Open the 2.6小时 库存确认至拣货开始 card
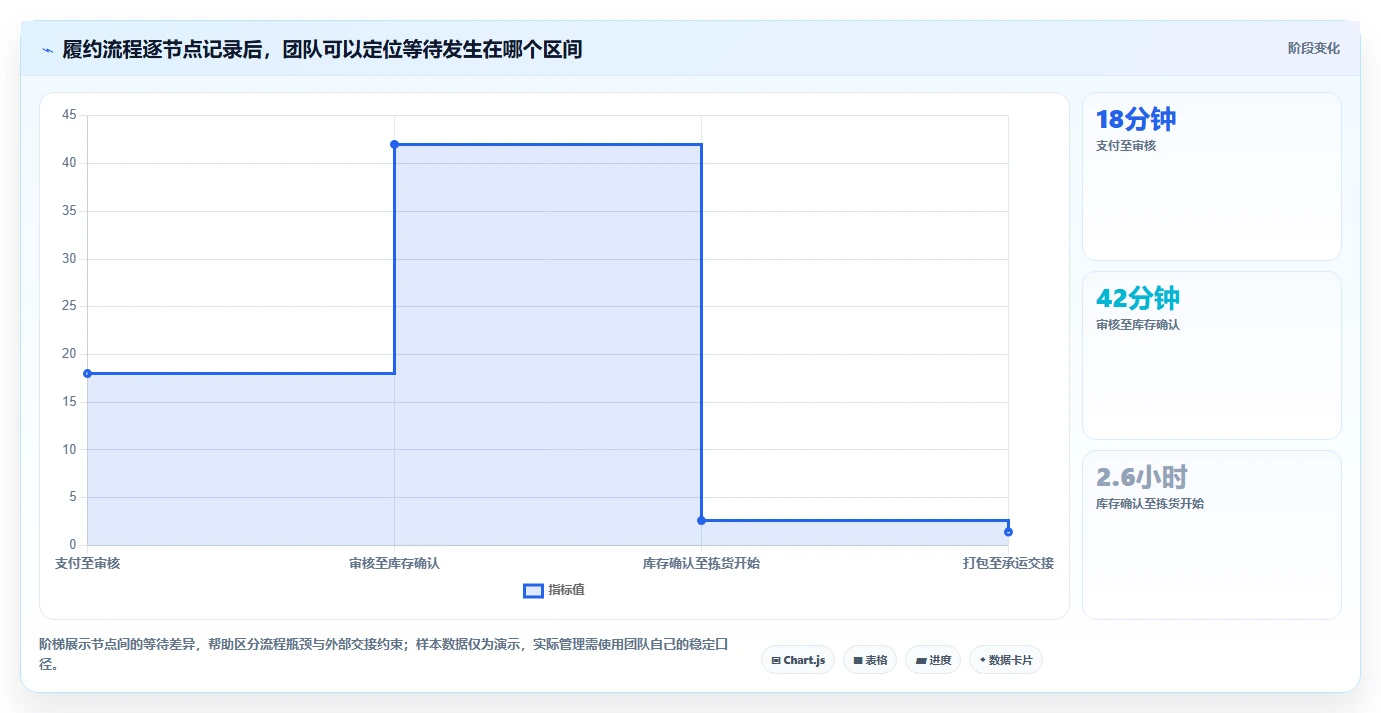 (1211, 535)
